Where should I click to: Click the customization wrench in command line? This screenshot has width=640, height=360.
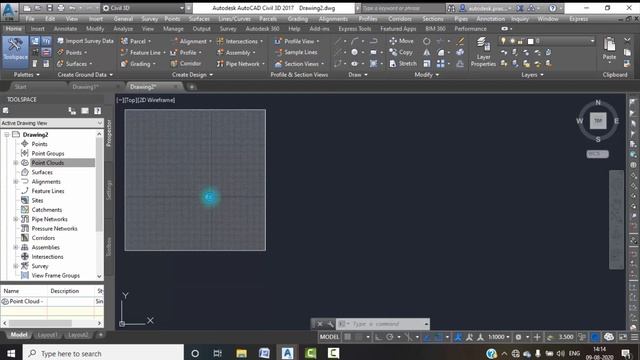[330, 324]
